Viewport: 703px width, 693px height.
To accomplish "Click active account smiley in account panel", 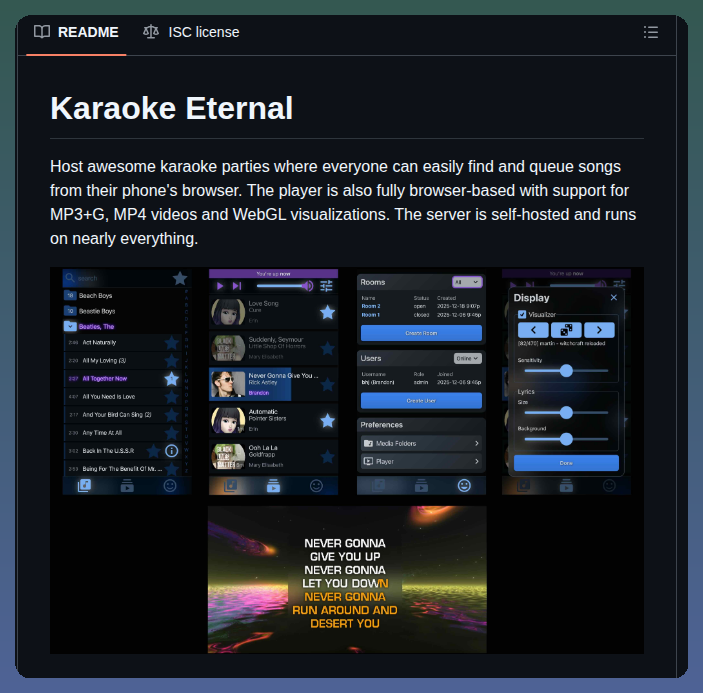I will tap(464, 485).
